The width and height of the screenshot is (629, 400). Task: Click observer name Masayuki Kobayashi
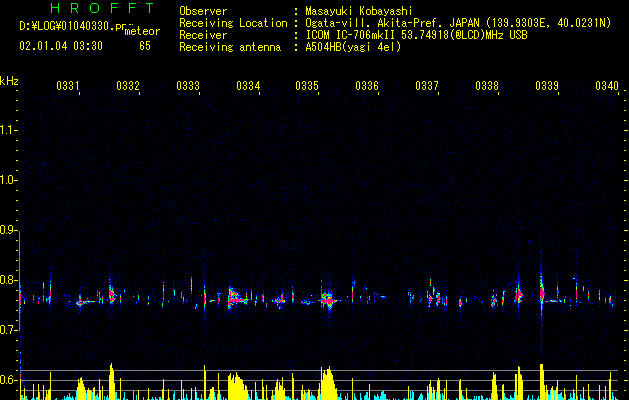(x=358, y=11)
